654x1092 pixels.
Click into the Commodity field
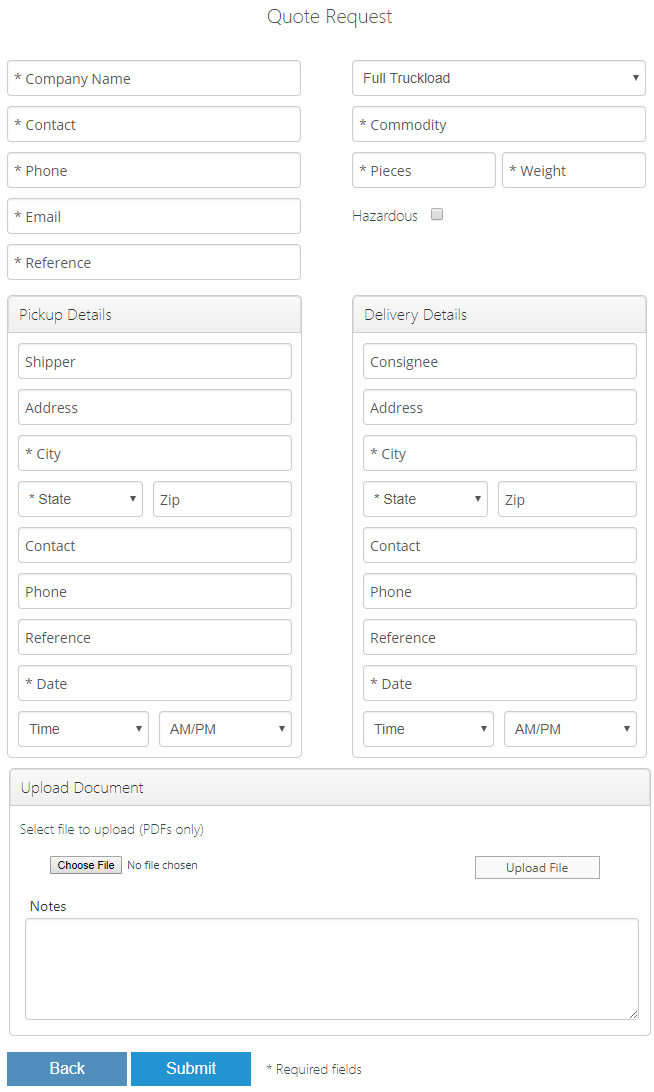(499, 124)
